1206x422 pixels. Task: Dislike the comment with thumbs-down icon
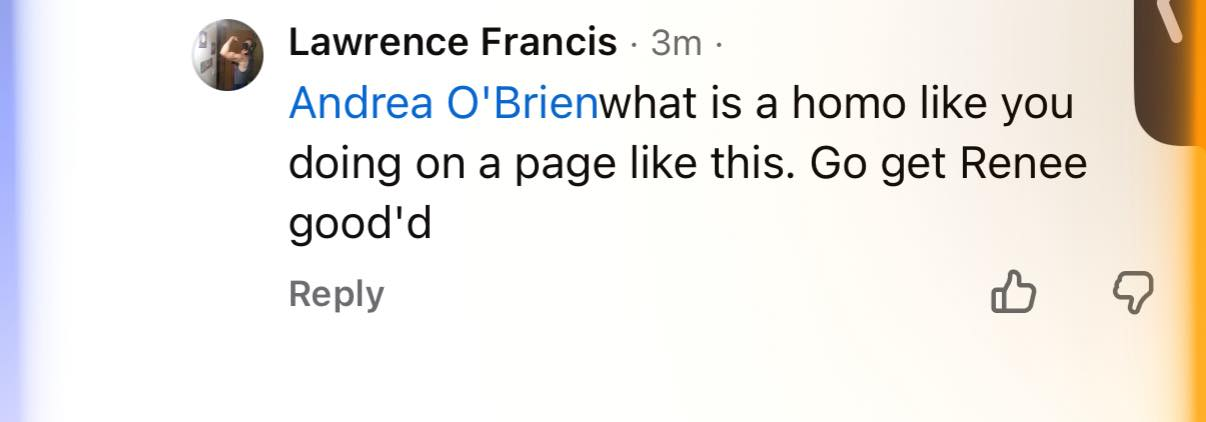point(1133,292)
